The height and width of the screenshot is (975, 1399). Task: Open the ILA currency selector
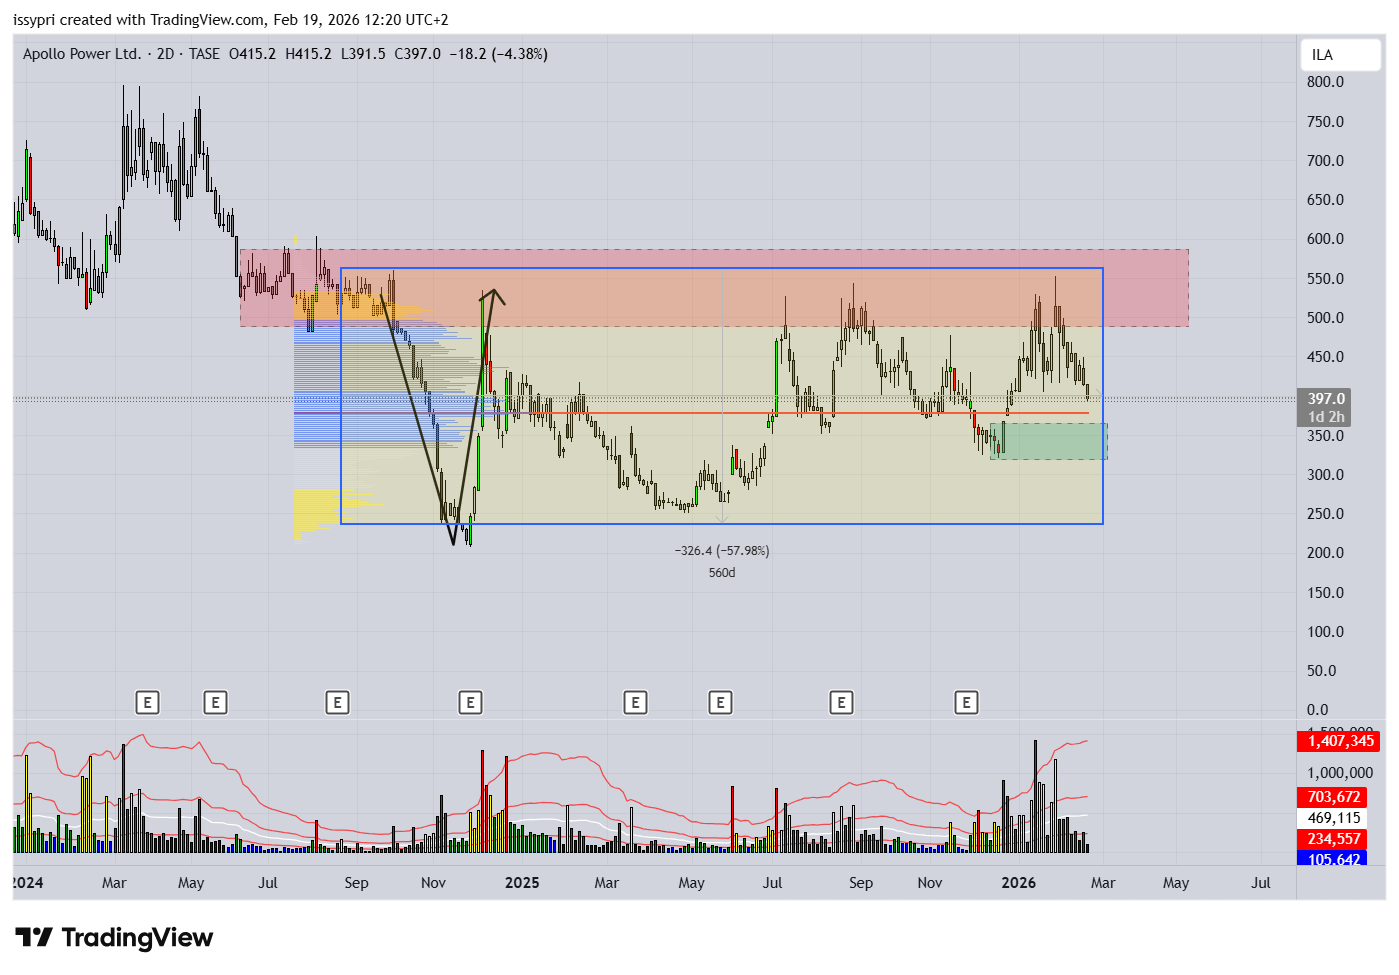[x=1340, y=55]
